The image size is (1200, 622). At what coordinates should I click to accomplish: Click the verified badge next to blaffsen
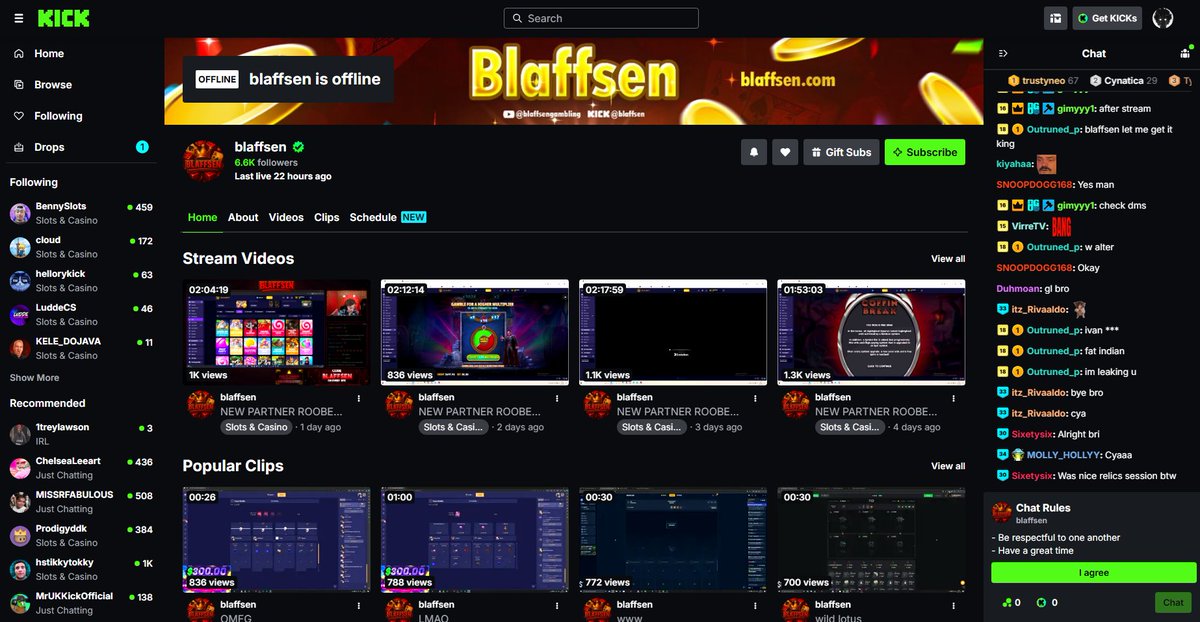298,147
